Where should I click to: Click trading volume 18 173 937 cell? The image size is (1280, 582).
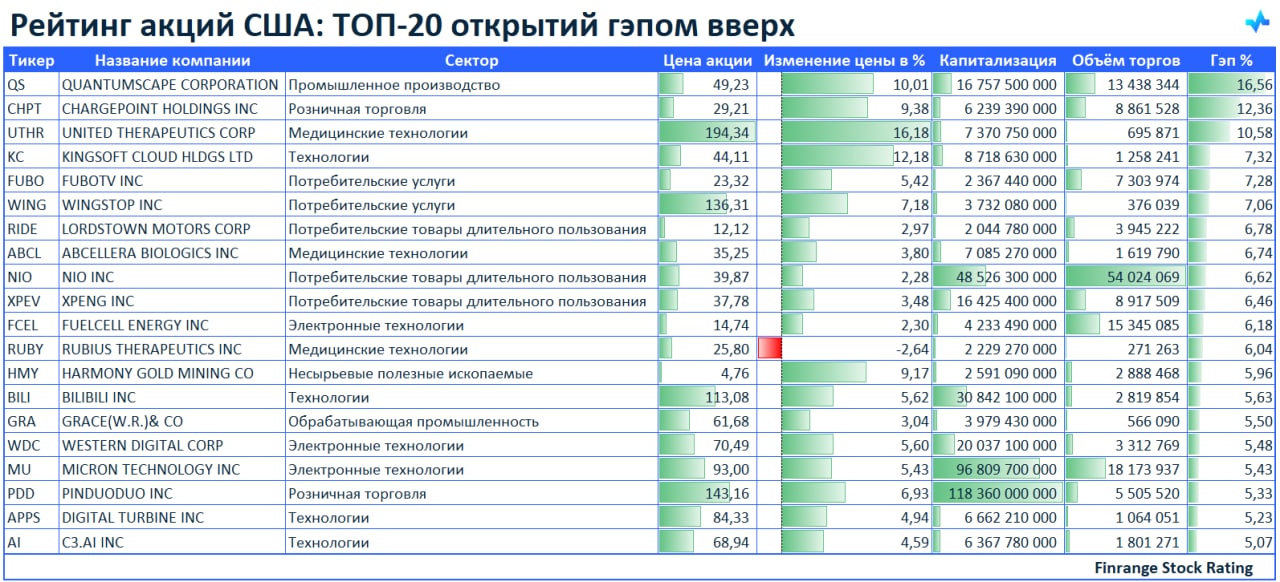[x=1125, y=469]
